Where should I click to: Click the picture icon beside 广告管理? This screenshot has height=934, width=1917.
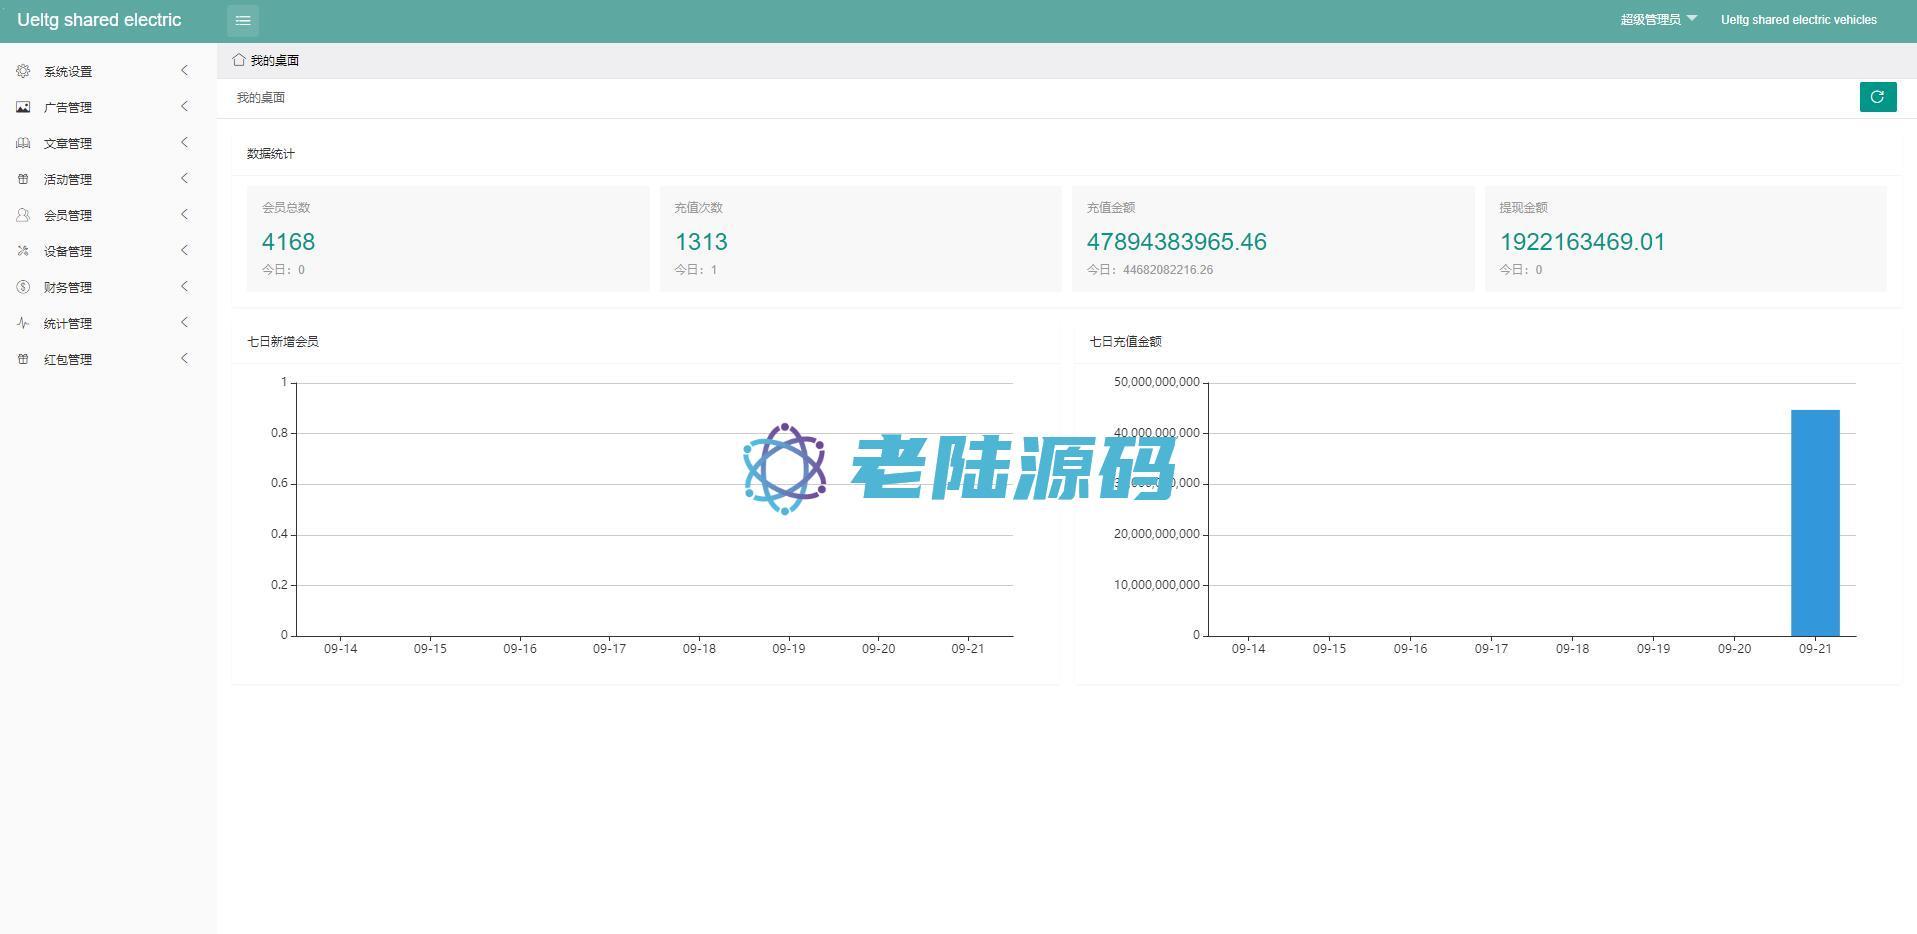click(x=23, y=107)
